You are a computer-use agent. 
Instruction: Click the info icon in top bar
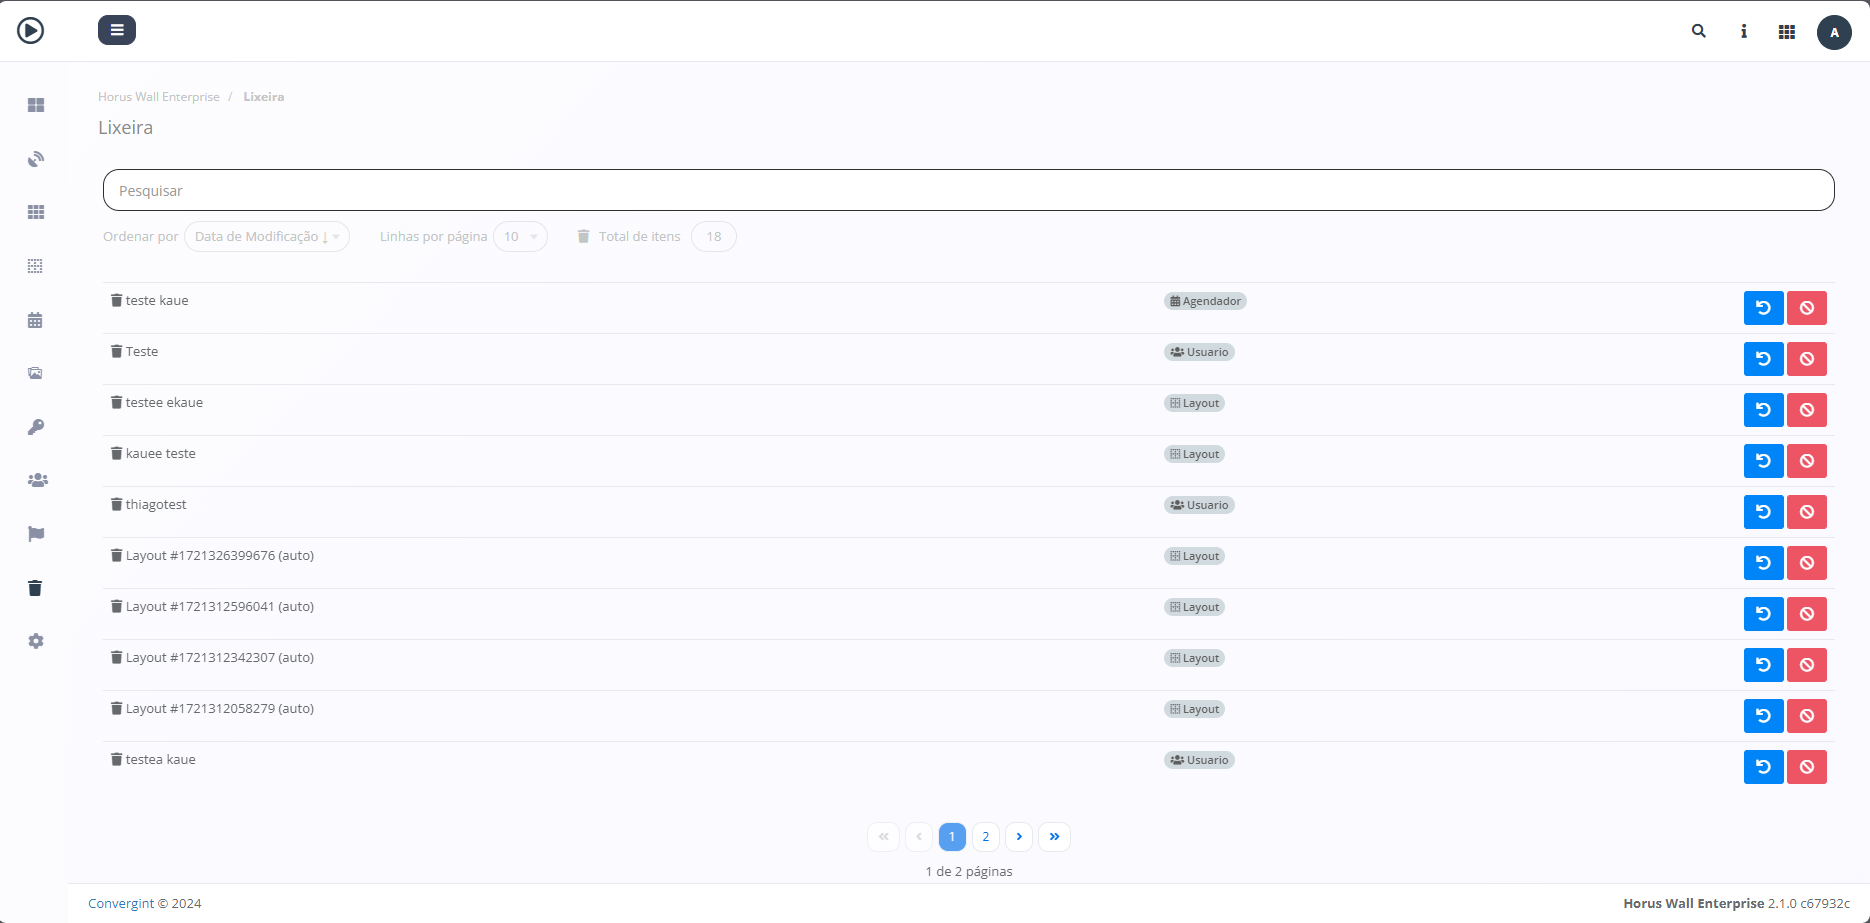[1743, 31]
